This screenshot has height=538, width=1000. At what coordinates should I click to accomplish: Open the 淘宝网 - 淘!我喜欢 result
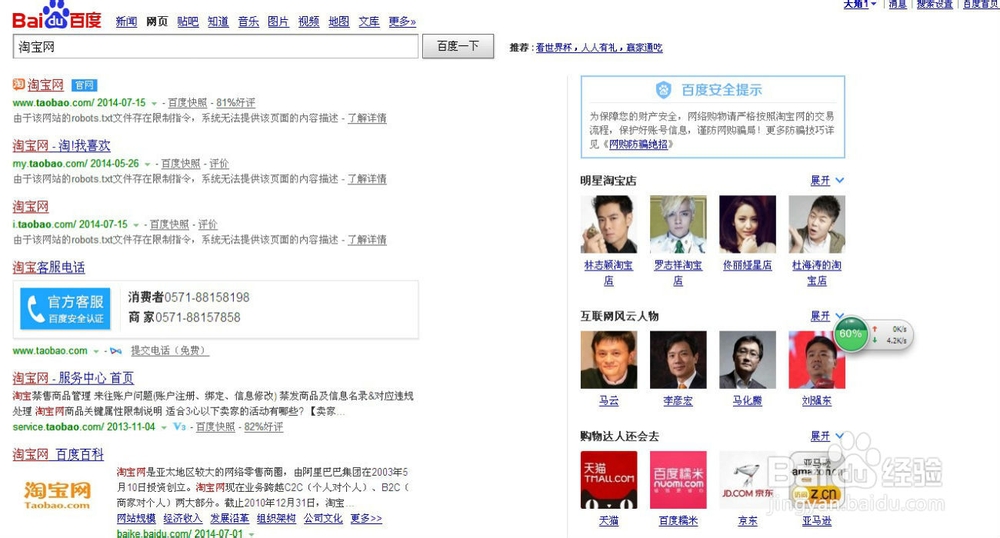click(61, 145)
